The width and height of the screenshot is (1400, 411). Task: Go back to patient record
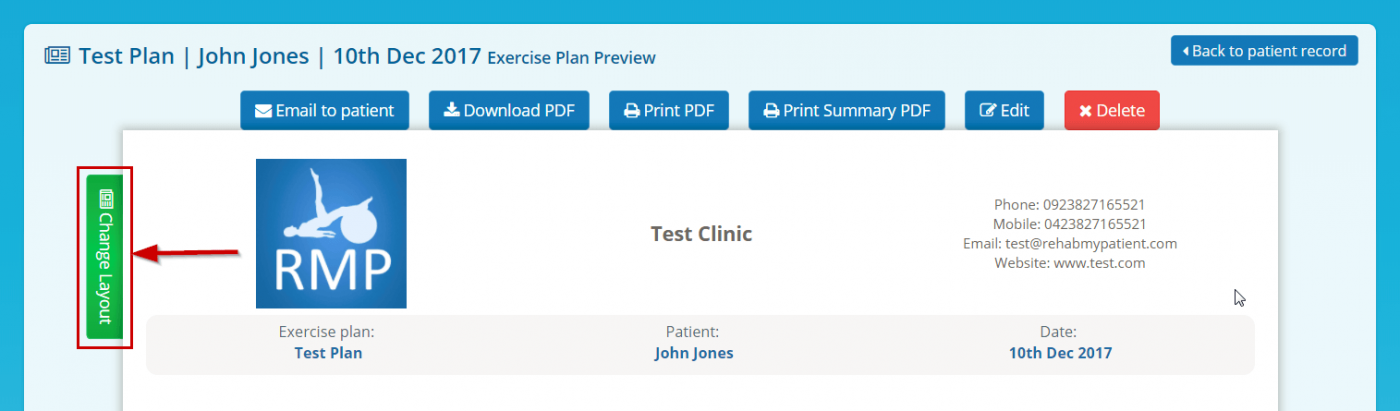click(1264, 51)
